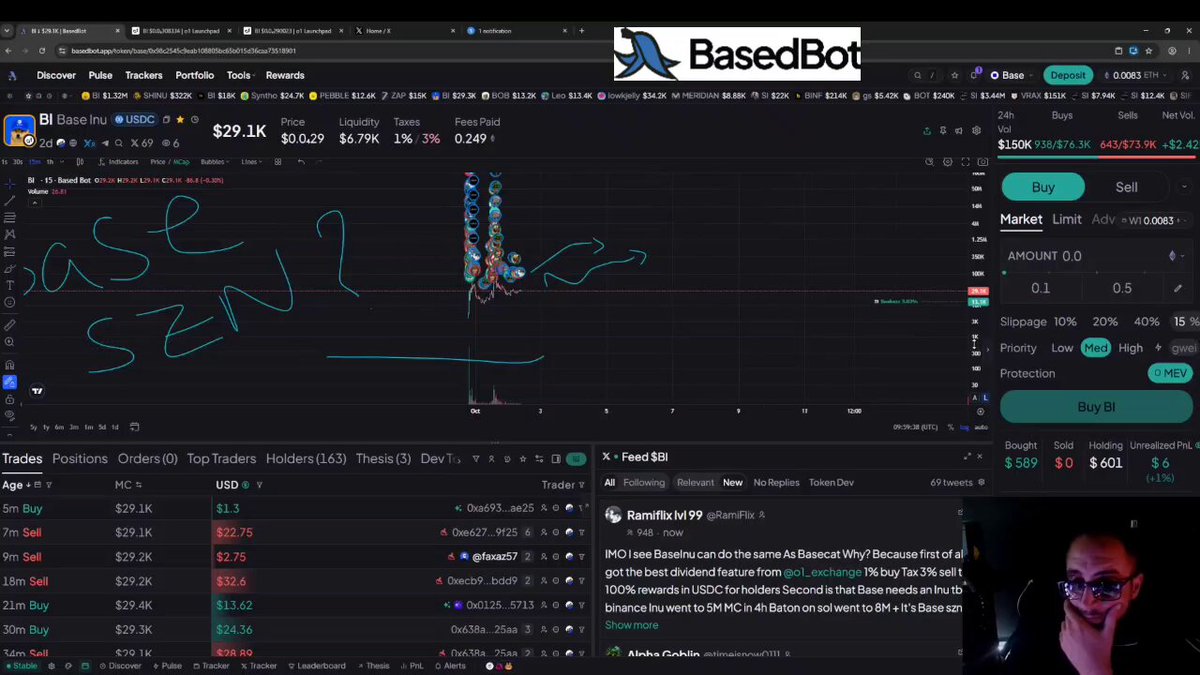This screenshot has height=675, width=1200.
Task: Open the Lines chart dropdown
Action: [x=251, y=162]
